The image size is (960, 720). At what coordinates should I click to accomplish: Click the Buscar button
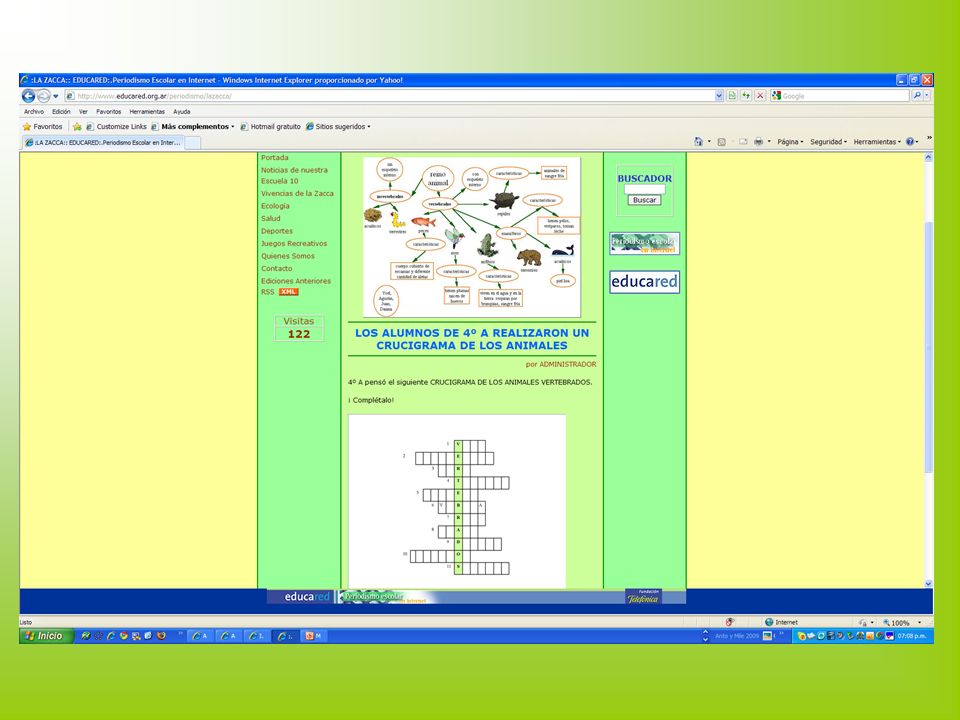click(x=644, y=200)
